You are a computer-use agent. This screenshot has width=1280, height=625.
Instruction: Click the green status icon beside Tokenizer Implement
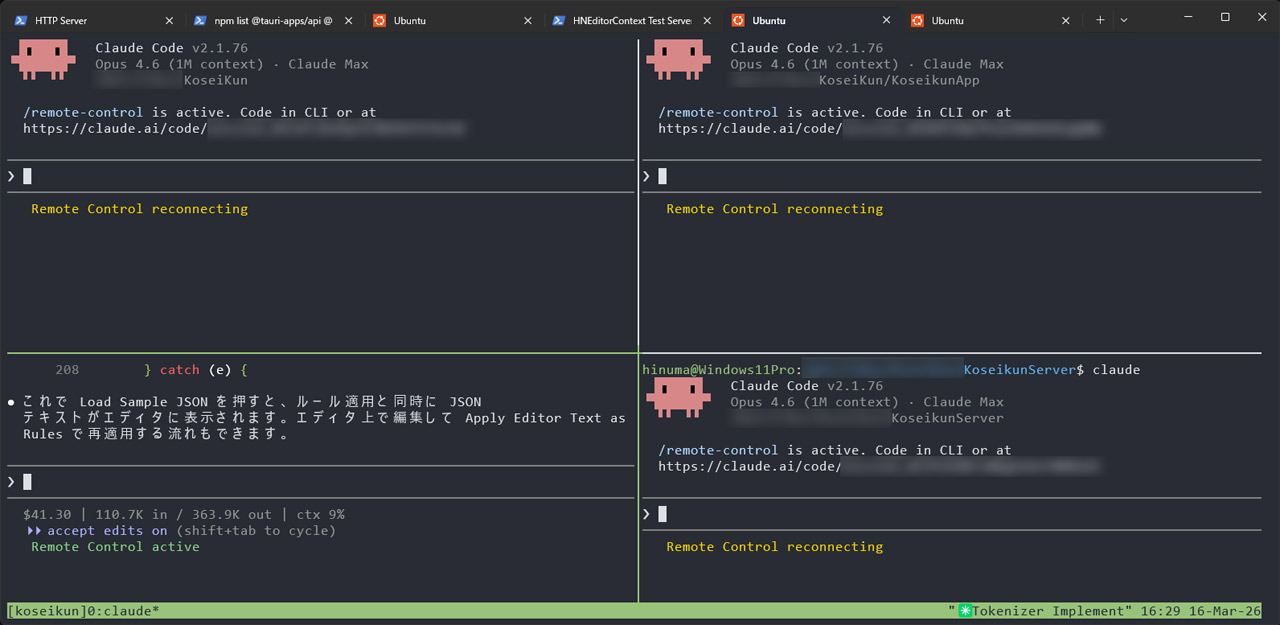[x=963, y=610]
